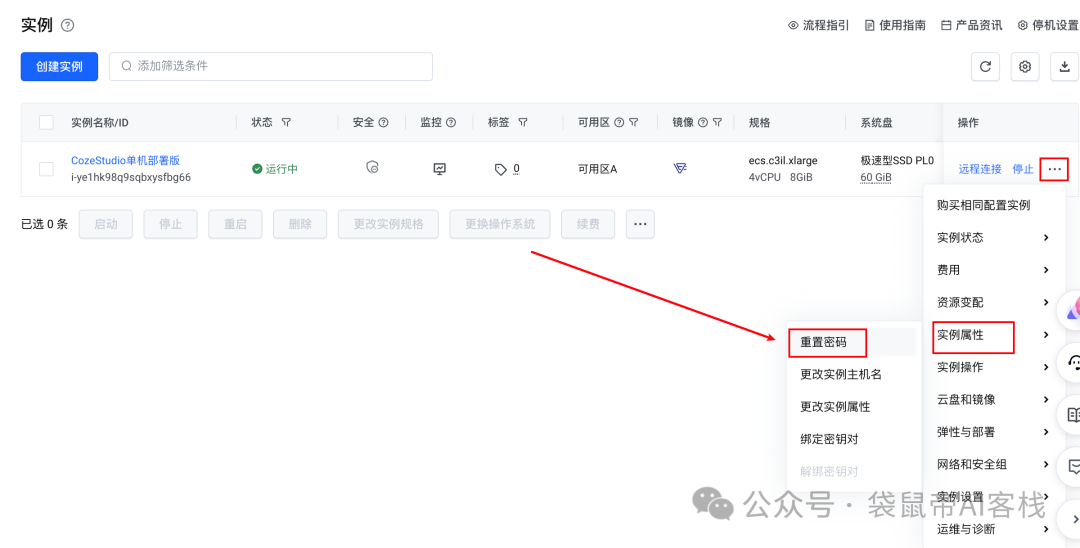
Task: Expand the 费用 submenu
Action: coord(992,270)
